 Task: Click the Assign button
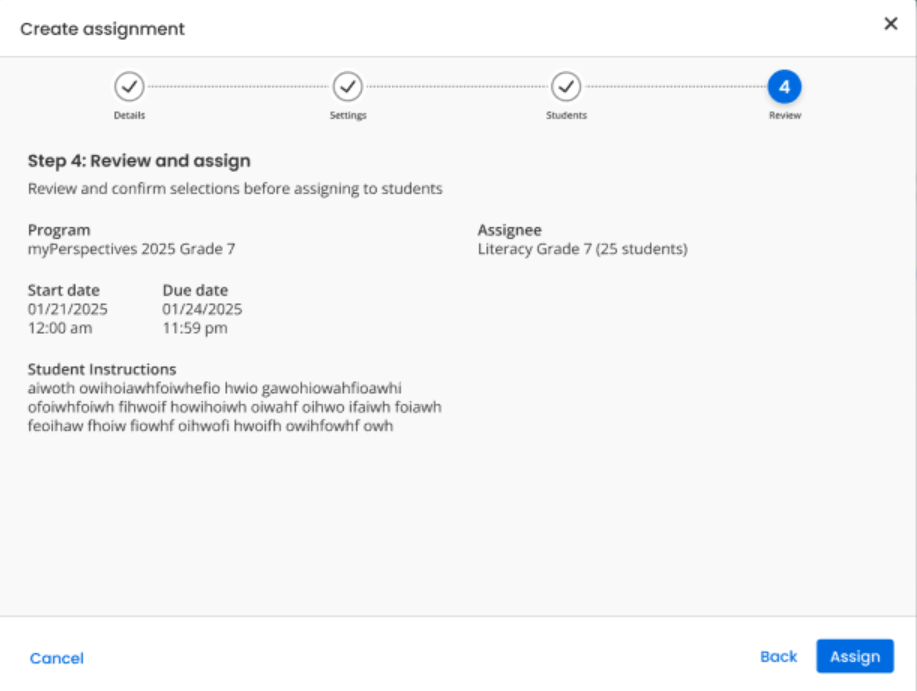point(855,656)
